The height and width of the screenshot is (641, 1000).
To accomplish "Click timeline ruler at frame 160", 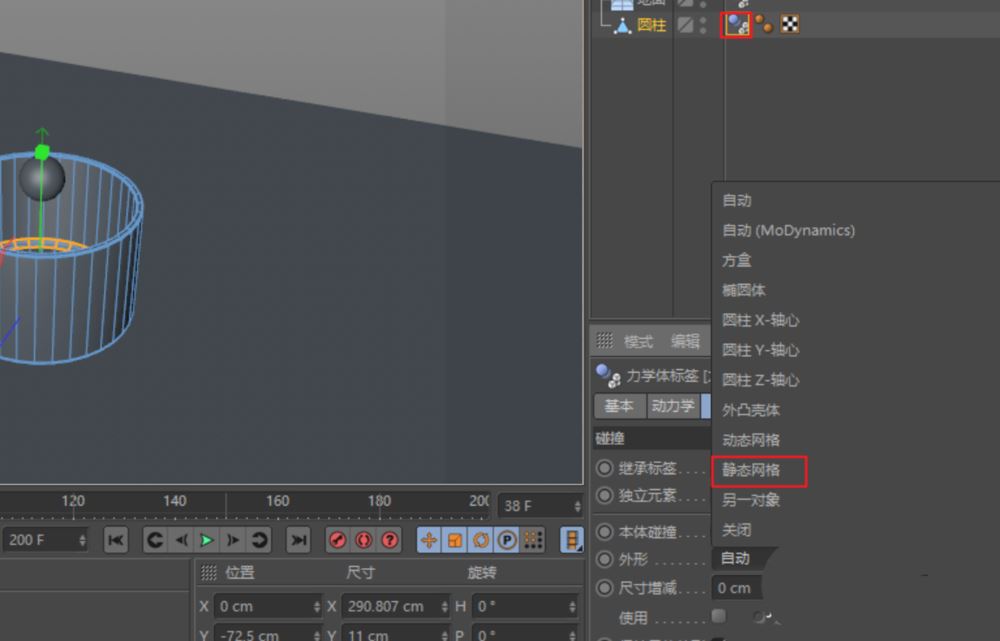I will [x=277, y=501].
